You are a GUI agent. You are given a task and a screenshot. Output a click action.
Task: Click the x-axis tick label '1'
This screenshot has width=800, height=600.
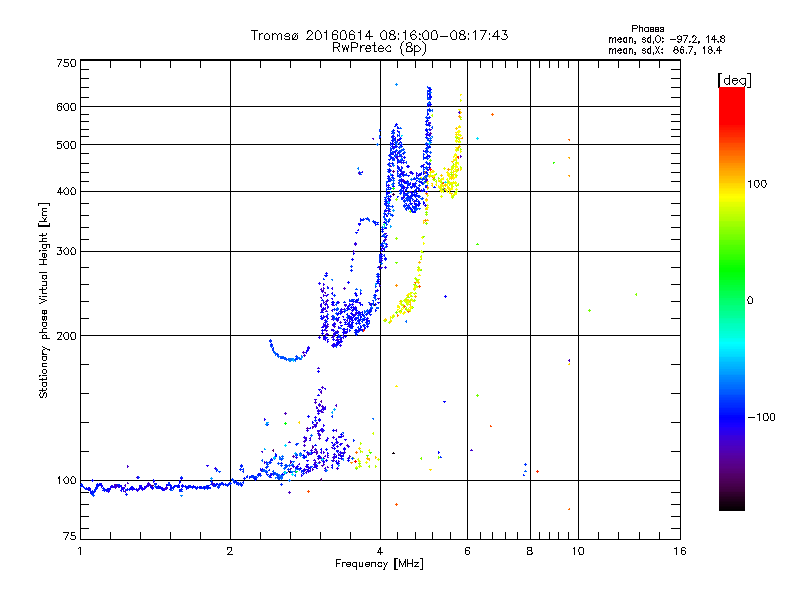pyautogui.click(x=80, y=551)
